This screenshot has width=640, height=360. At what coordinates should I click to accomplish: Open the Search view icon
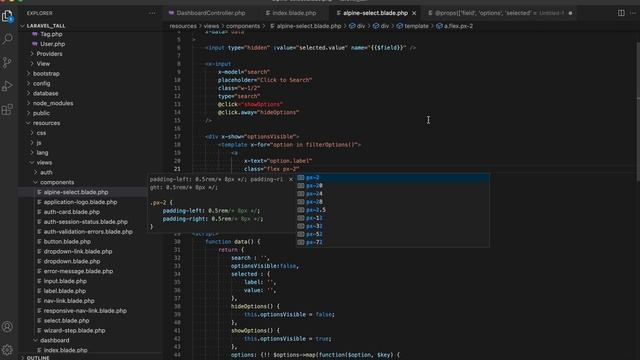click(x=7, y=39)
